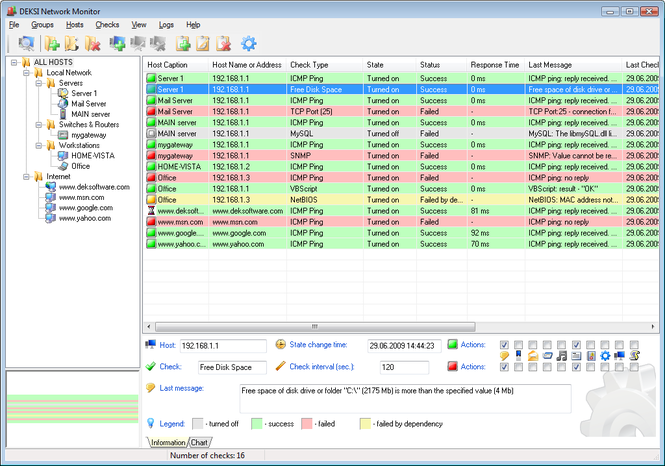The width and height of the screenshot is (665, 466).
Task: Uncheck failure-actions checkbox below window icon
Action: tap(576, 367)
